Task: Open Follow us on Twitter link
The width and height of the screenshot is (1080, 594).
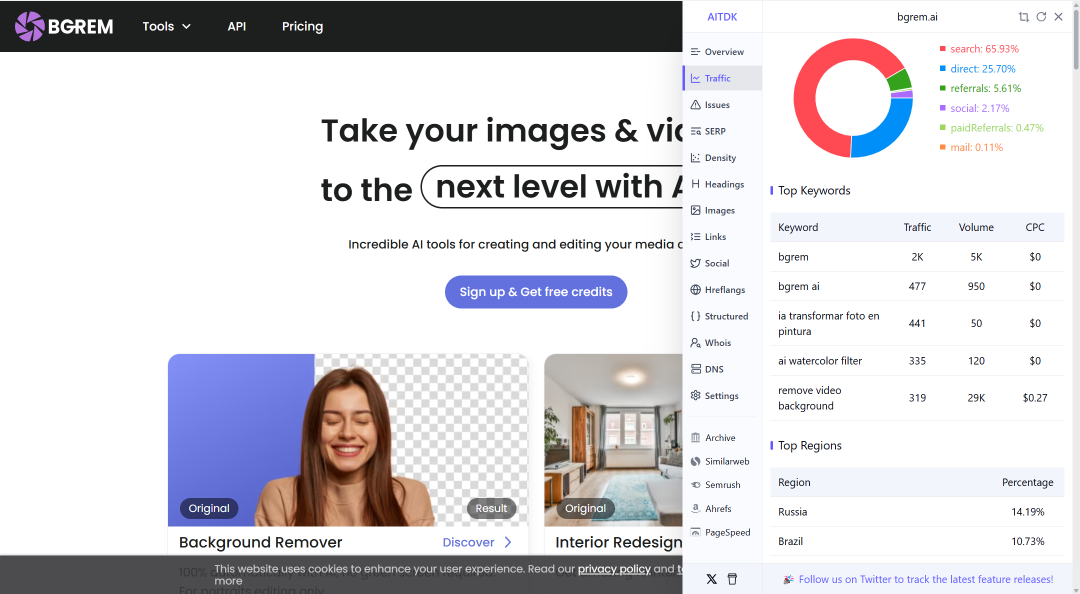Action: point(925,580)
